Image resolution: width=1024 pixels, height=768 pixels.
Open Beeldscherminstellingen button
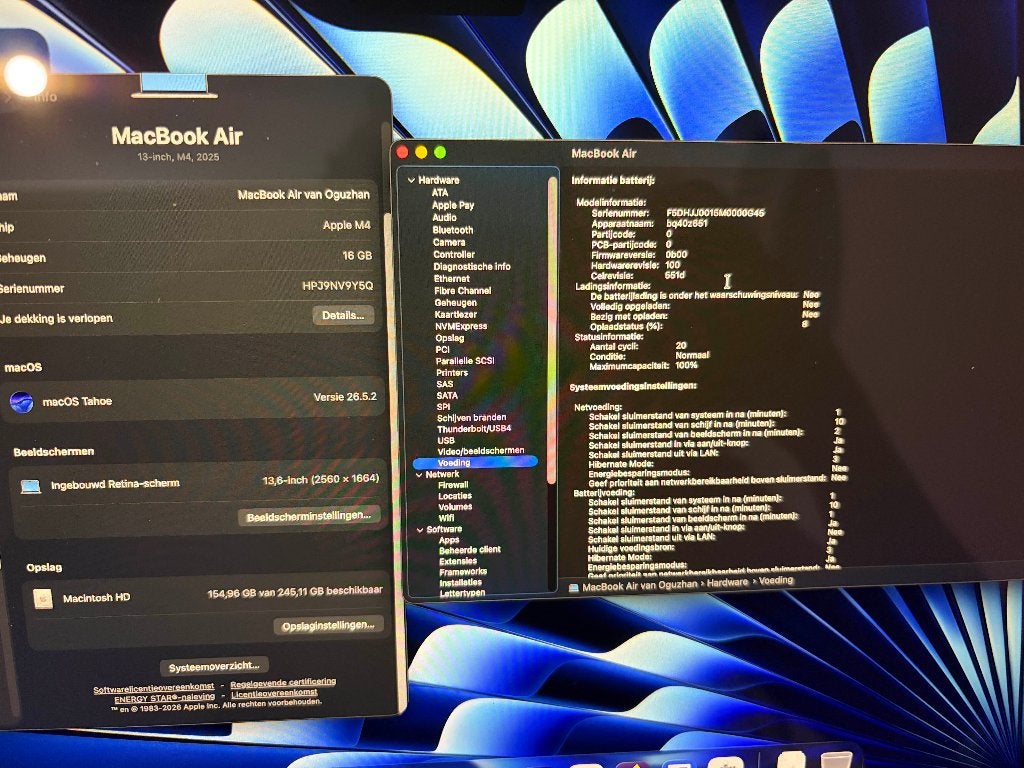(x=308, y=516)
